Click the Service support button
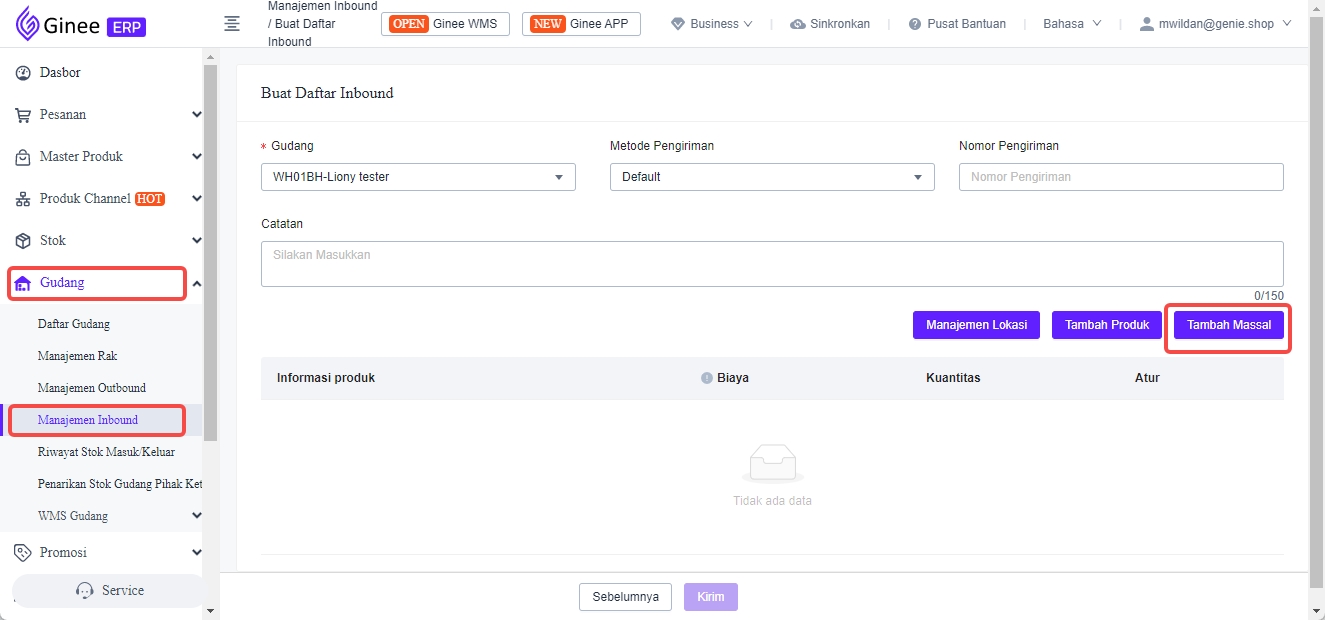This screenshot has height=620, width=1325. point(110,591)
